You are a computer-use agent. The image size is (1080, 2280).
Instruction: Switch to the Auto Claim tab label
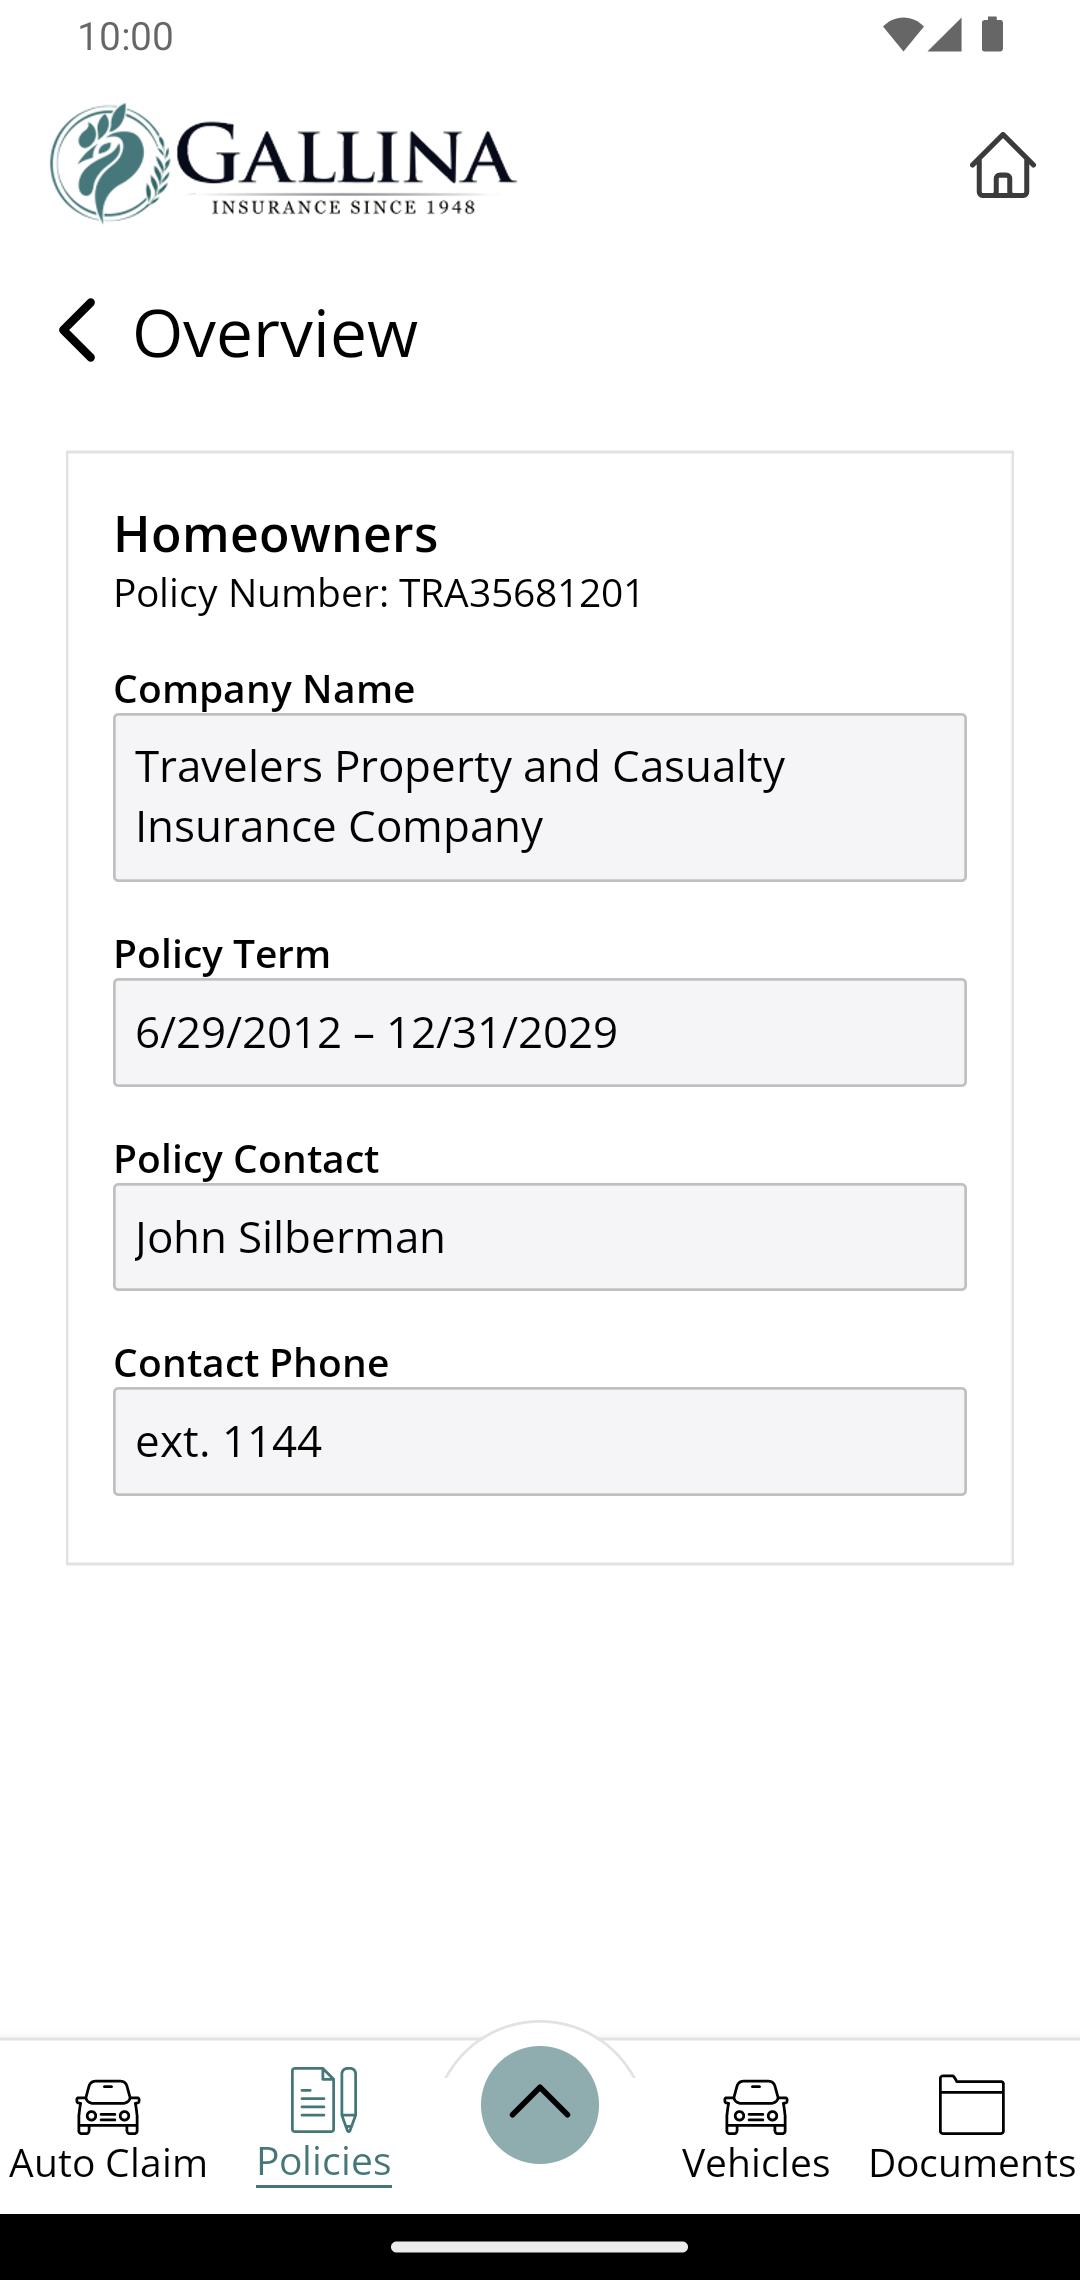click(x=108, y=2163)
